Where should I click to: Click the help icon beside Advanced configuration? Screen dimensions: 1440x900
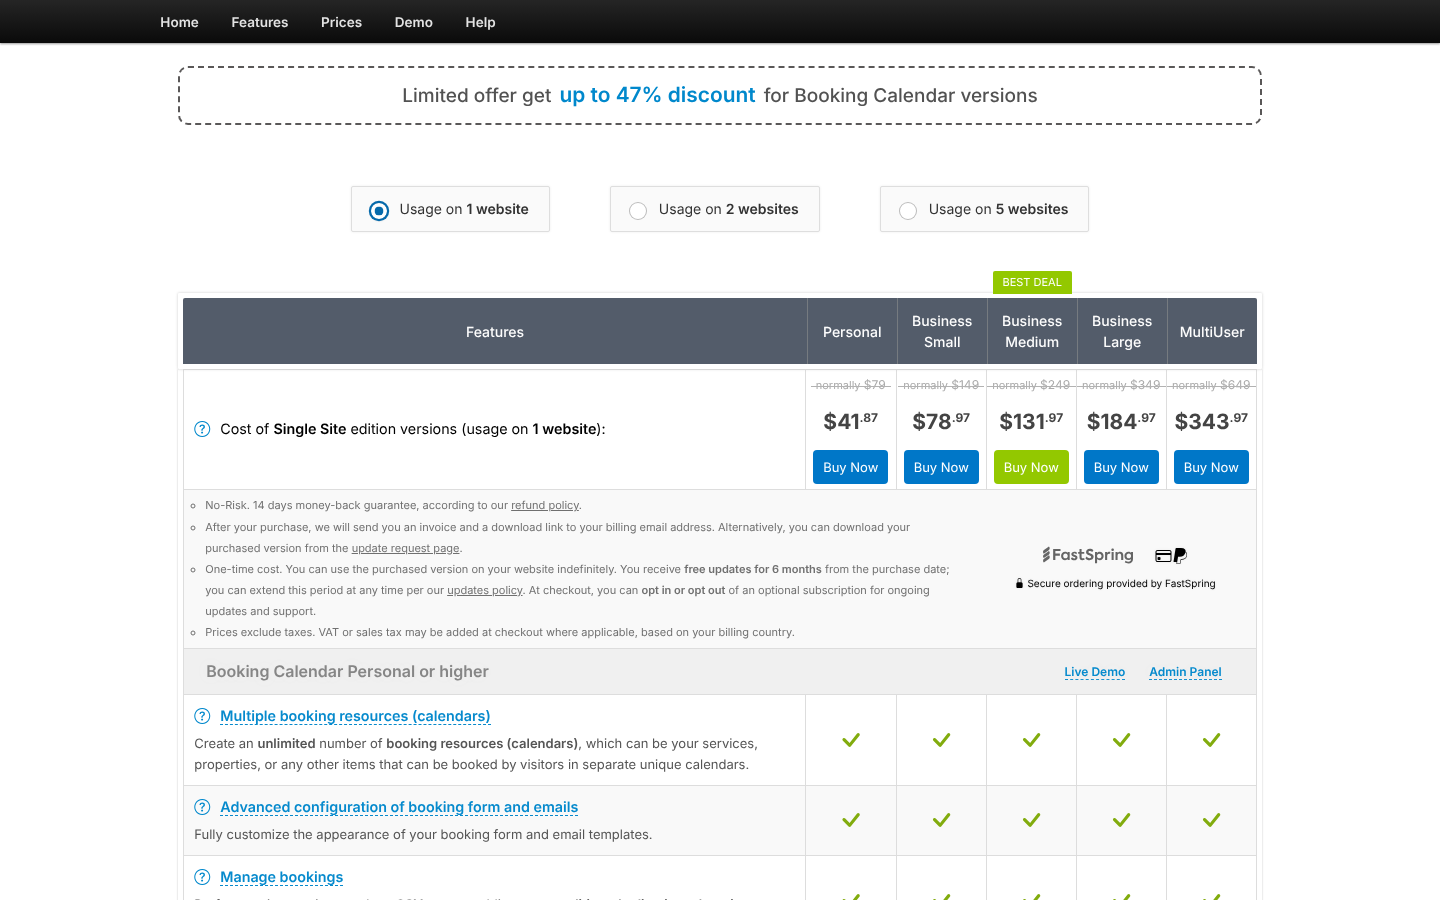[202, 807]
